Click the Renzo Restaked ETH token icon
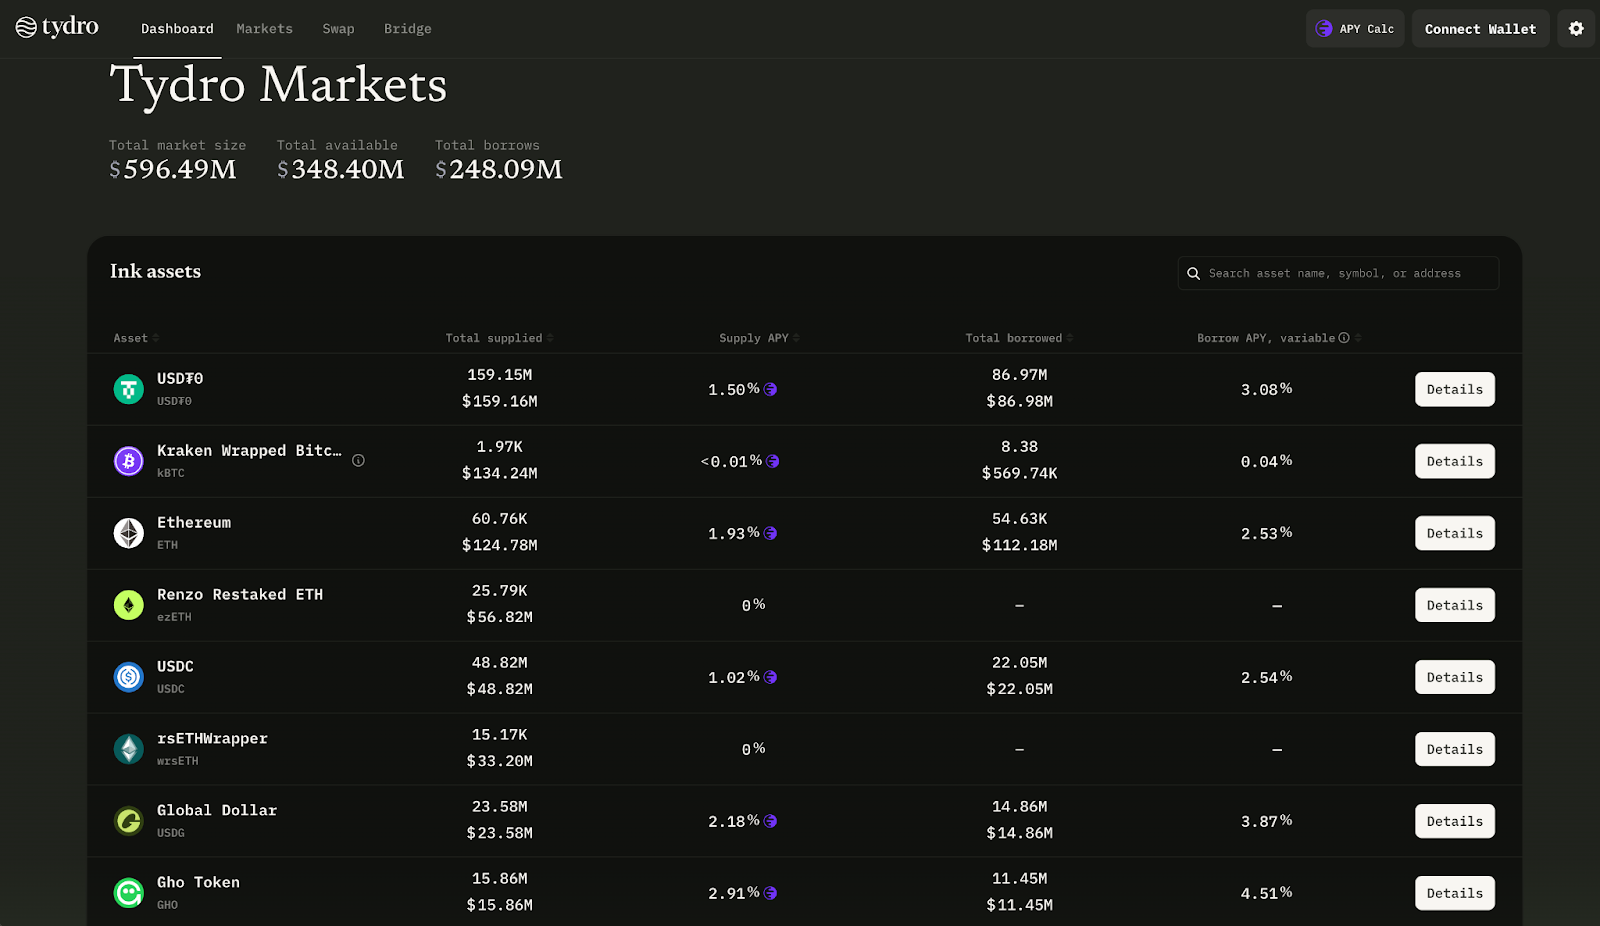Screen dimensions: 1600x926 point(128,605)
